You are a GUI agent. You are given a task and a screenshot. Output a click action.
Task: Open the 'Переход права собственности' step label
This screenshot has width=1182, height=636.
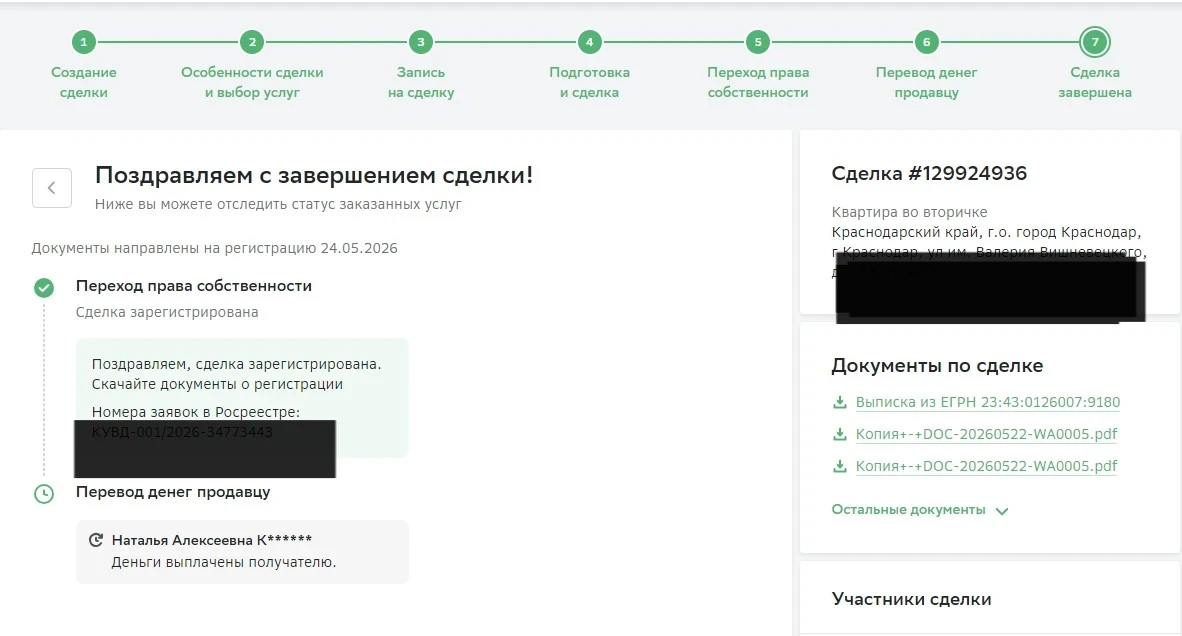[758, 82]
